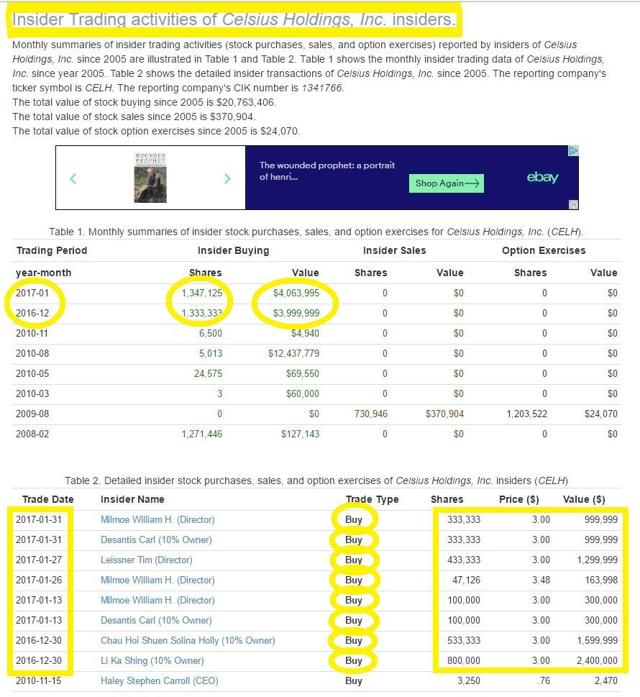Click the ad's previous arrow chevron
Viewport: 640px width, 697px height.
(73, 179)
